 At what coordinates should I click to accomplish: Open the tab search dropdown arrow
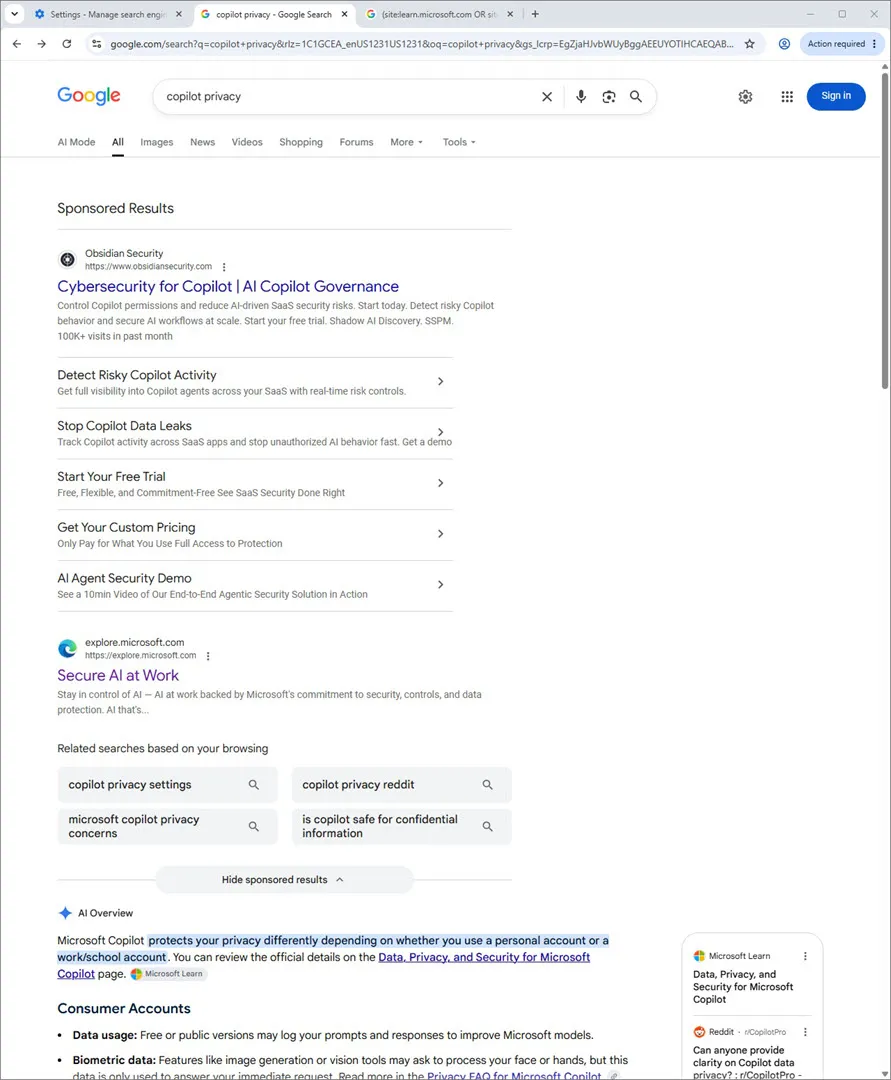pos(14,14)
